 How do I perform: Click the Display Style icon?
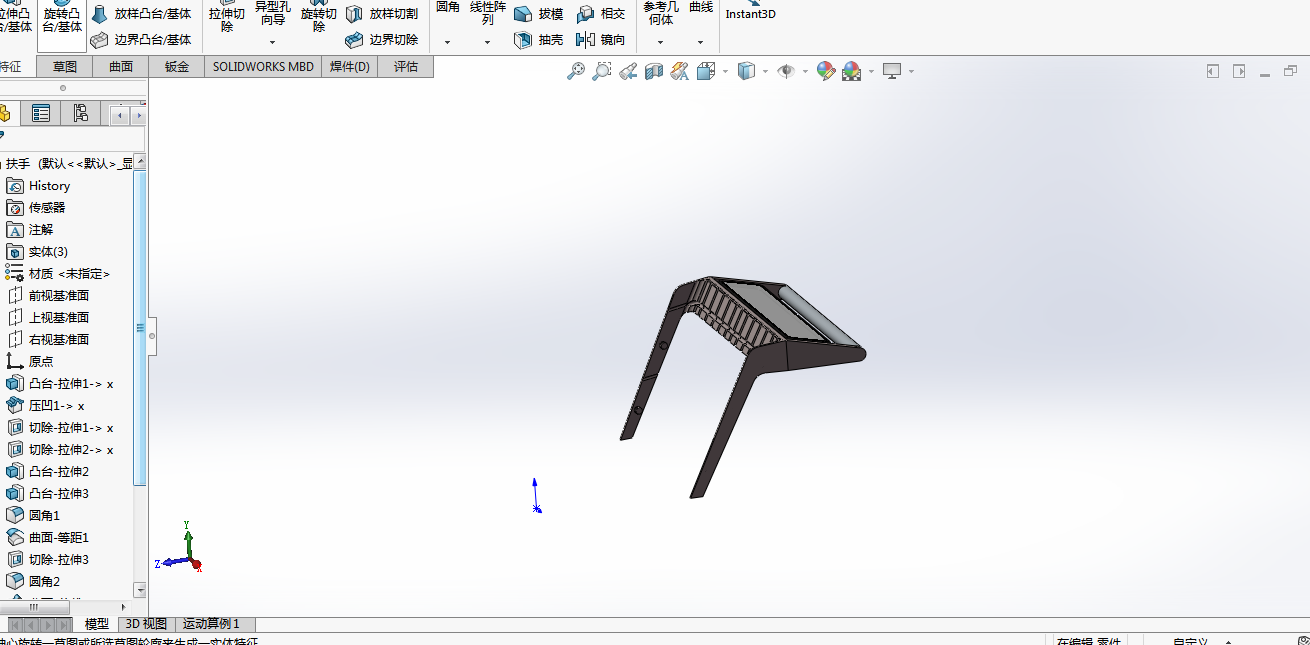[746, 71]
